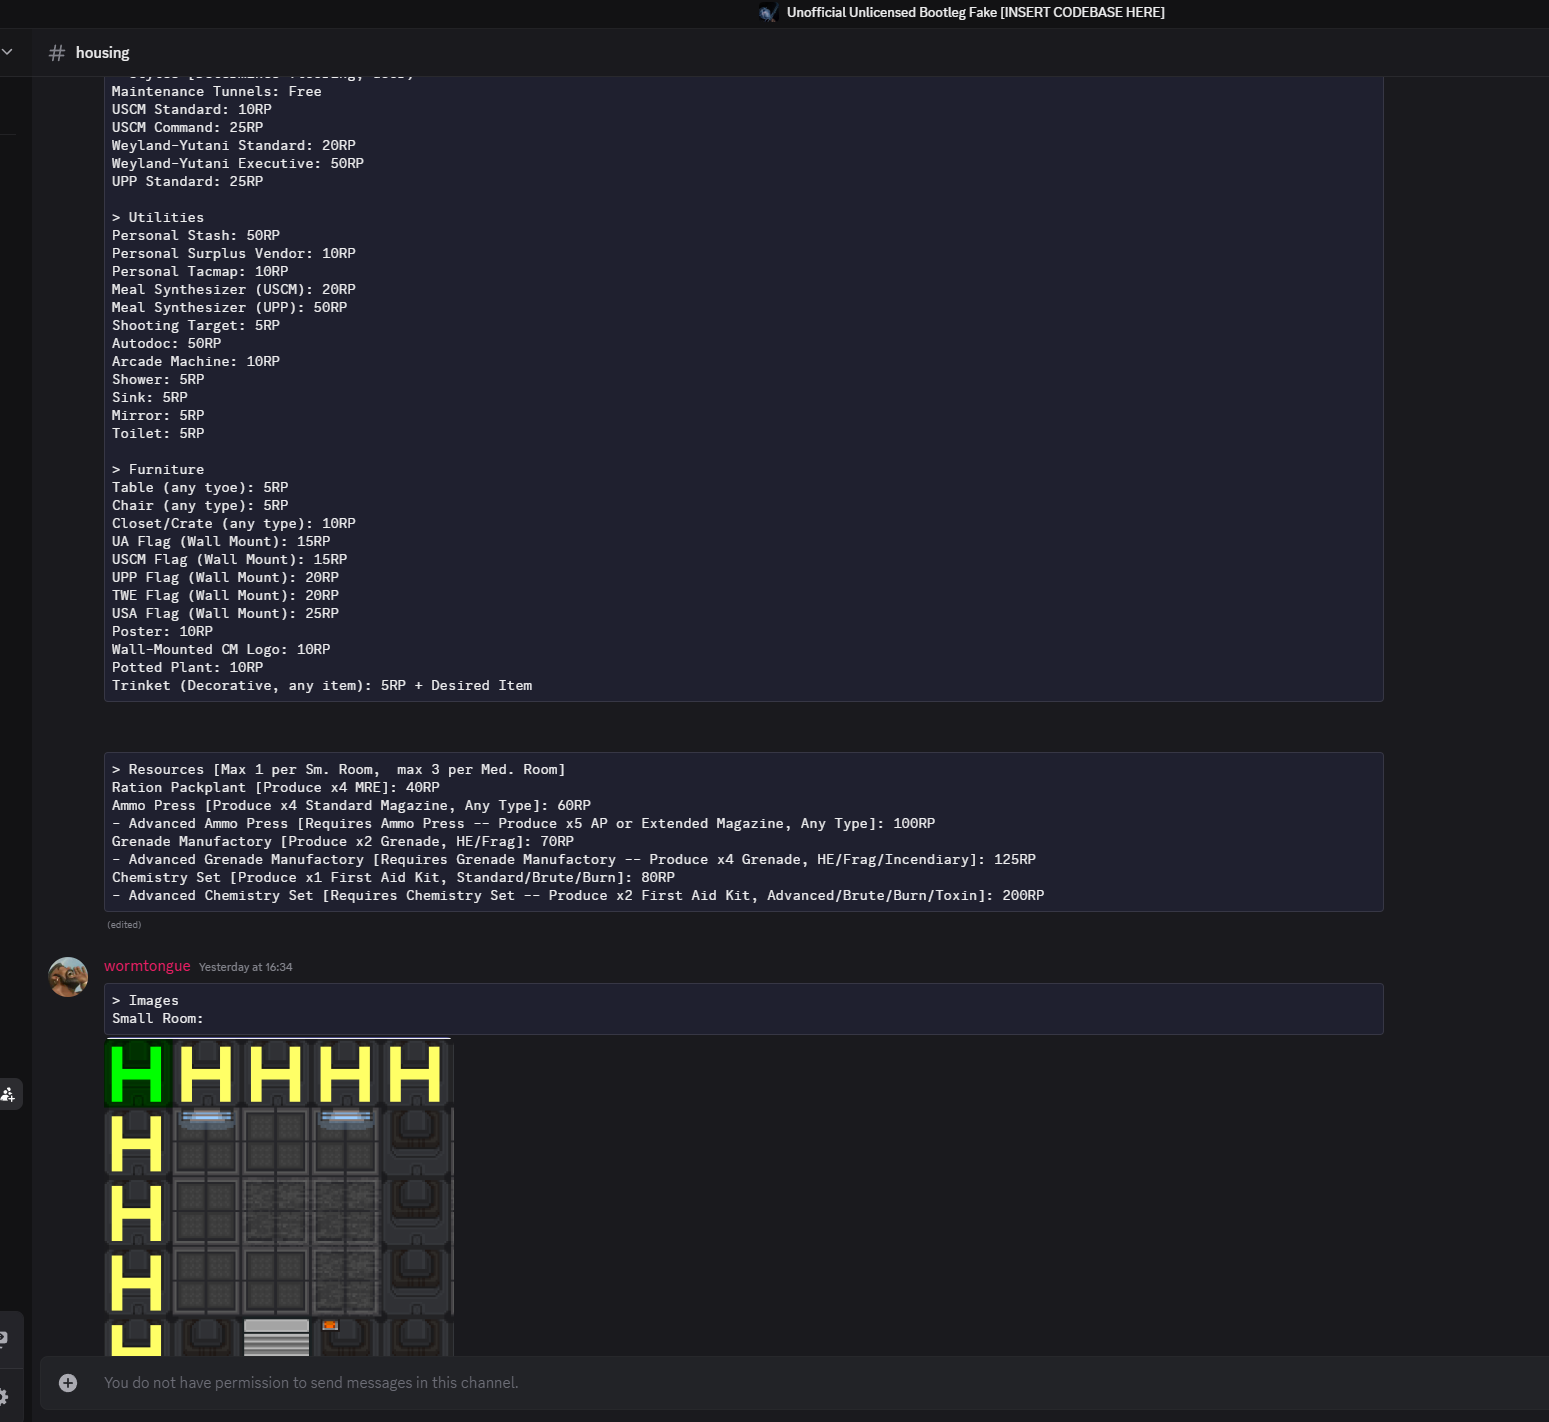Click the Unofficial Unlicensed Bootleg Fake server title
This screenshot has height=1422, width=1549.
pyautogui.click(x=975, y=13)
